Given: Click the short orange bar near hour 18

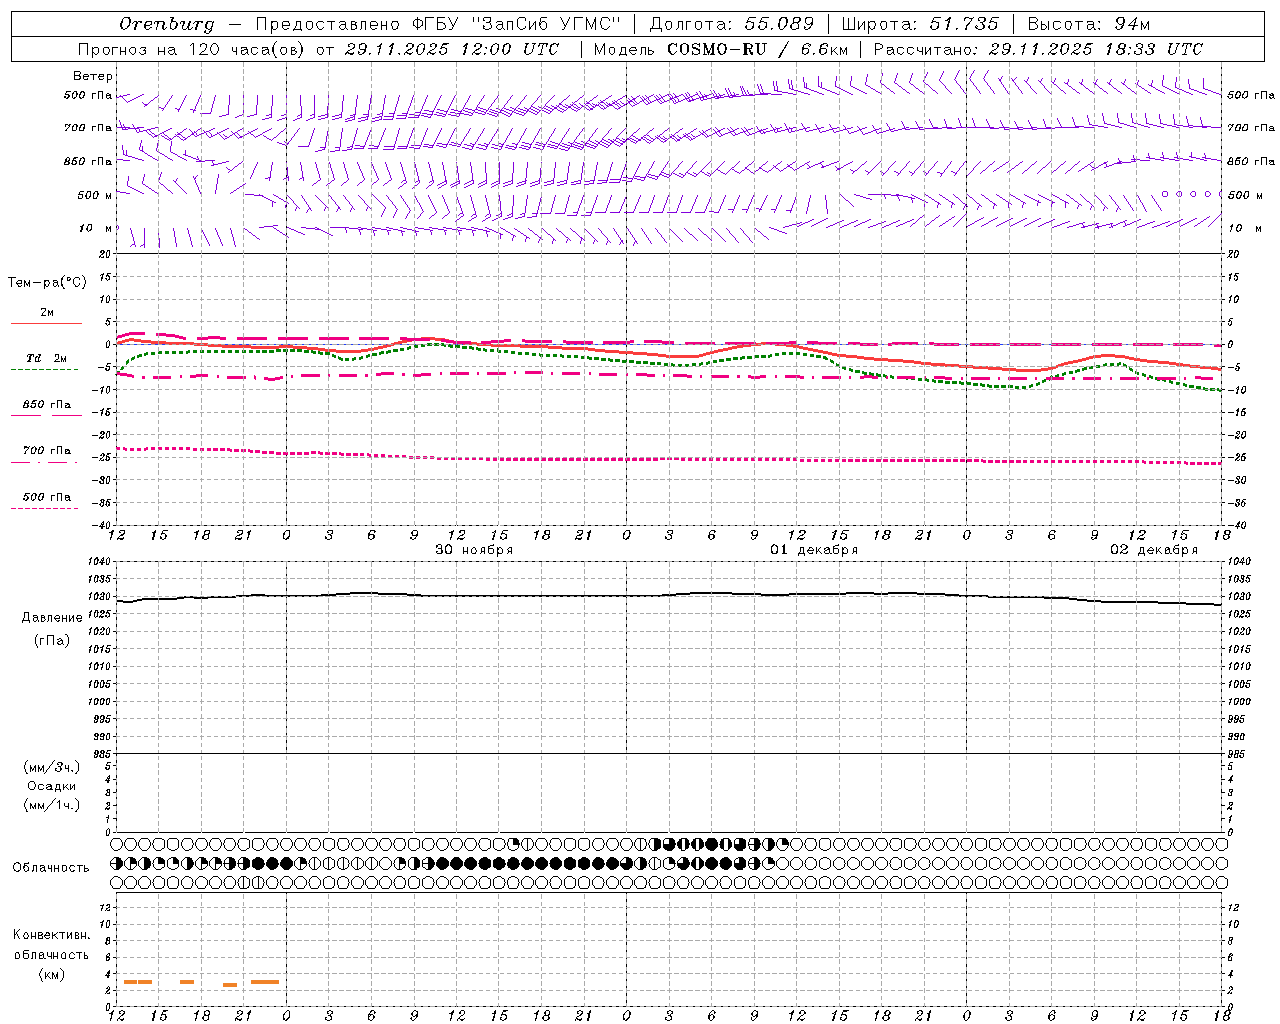Looking at the screenshot, I should 187,982.
